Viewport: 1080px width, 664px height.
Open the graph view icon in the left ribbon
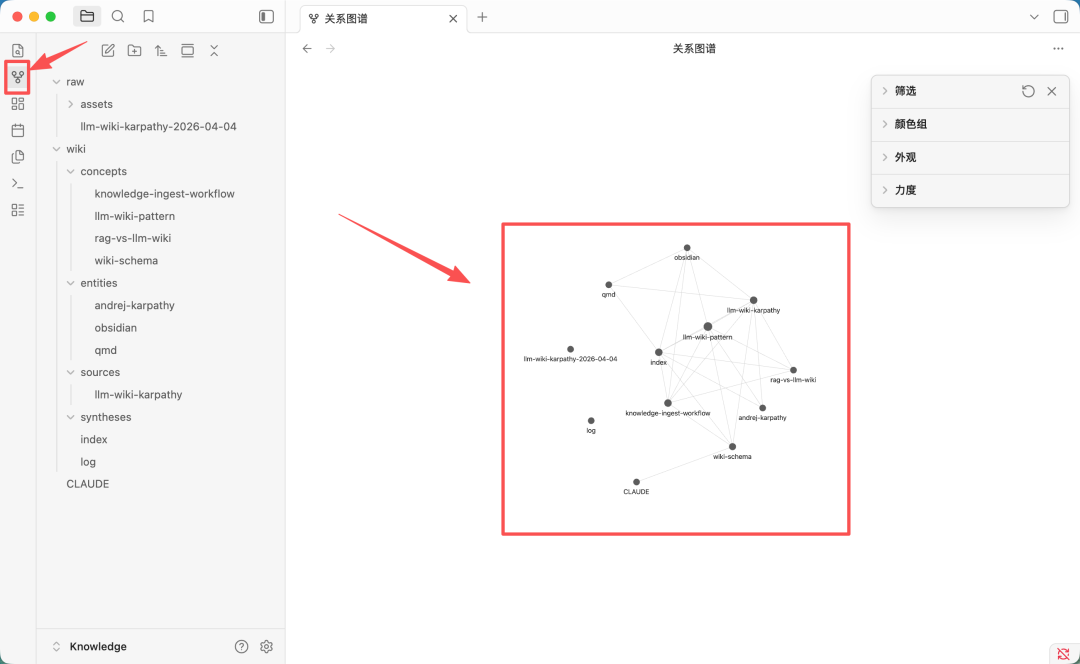pos(16,77)
